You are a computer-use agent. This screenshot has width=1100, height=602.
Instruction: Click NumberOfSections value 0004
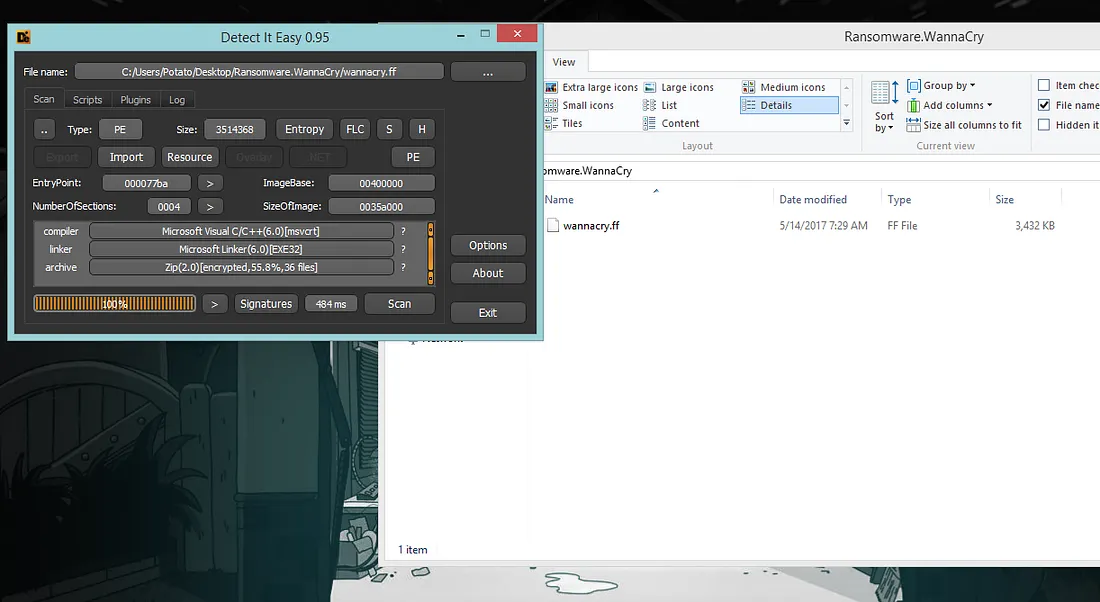[x=168, y=206]
